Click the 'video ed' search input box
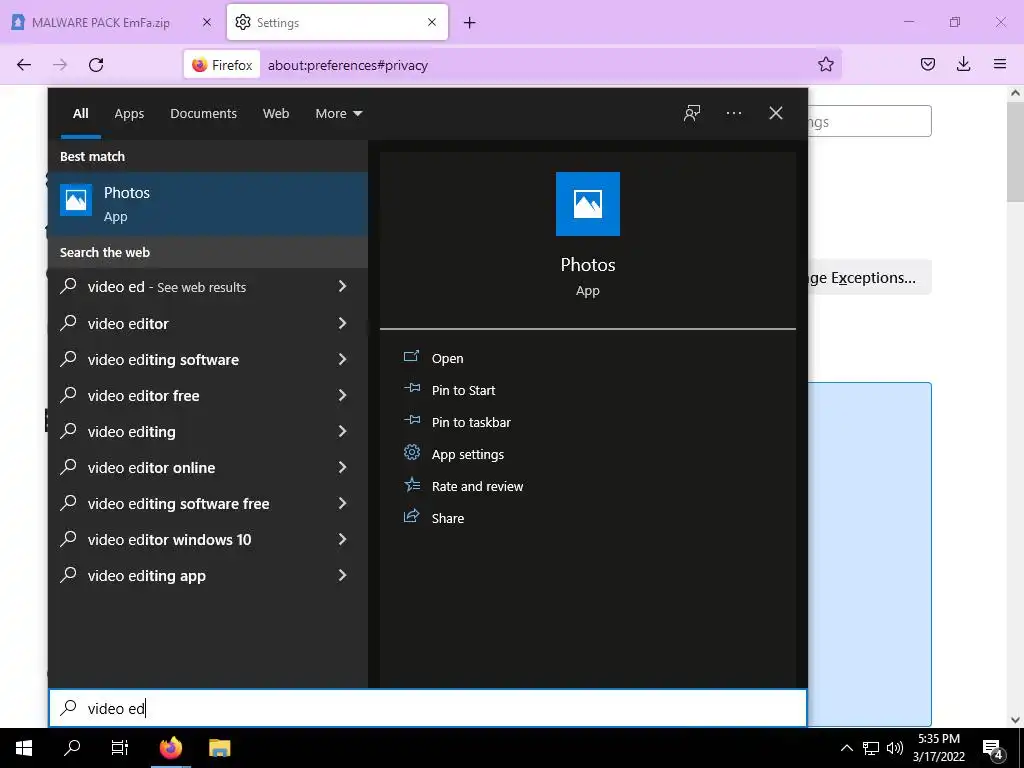 [428, 708]
